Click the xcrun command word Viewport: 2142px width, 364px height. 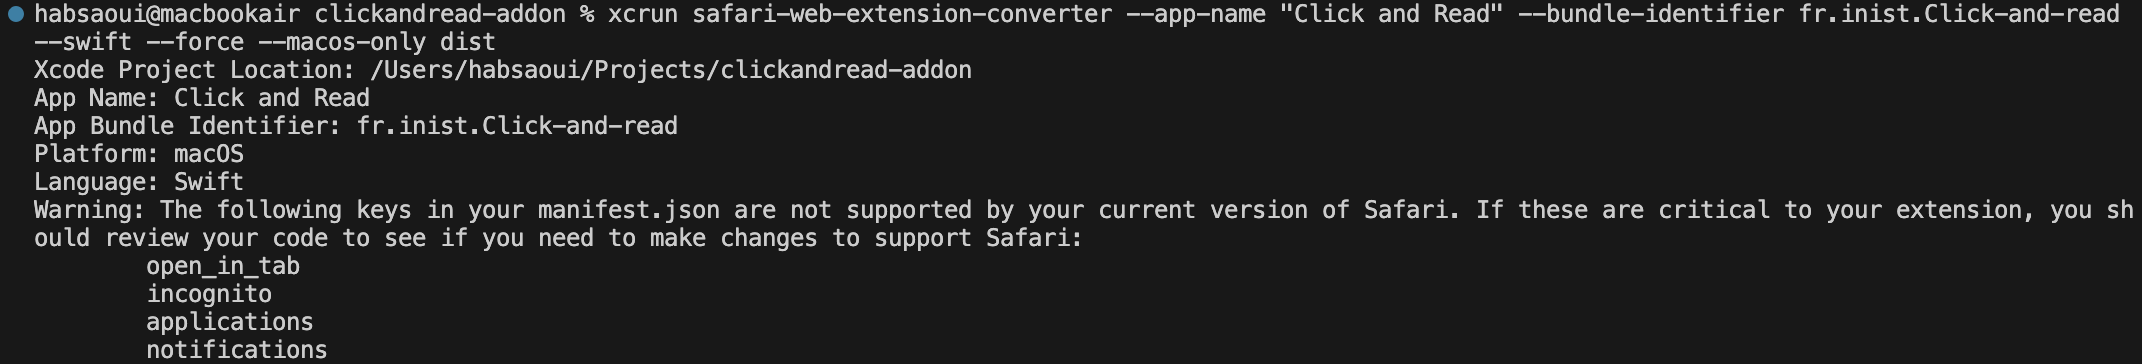coord(642,14)
